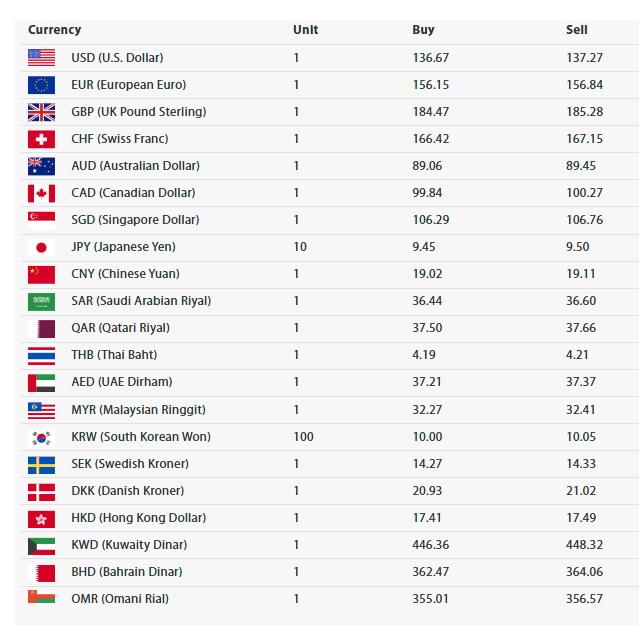Select the Kuwait flag icon
Viewport: 639px width, 625px height.
pos(41,546)
